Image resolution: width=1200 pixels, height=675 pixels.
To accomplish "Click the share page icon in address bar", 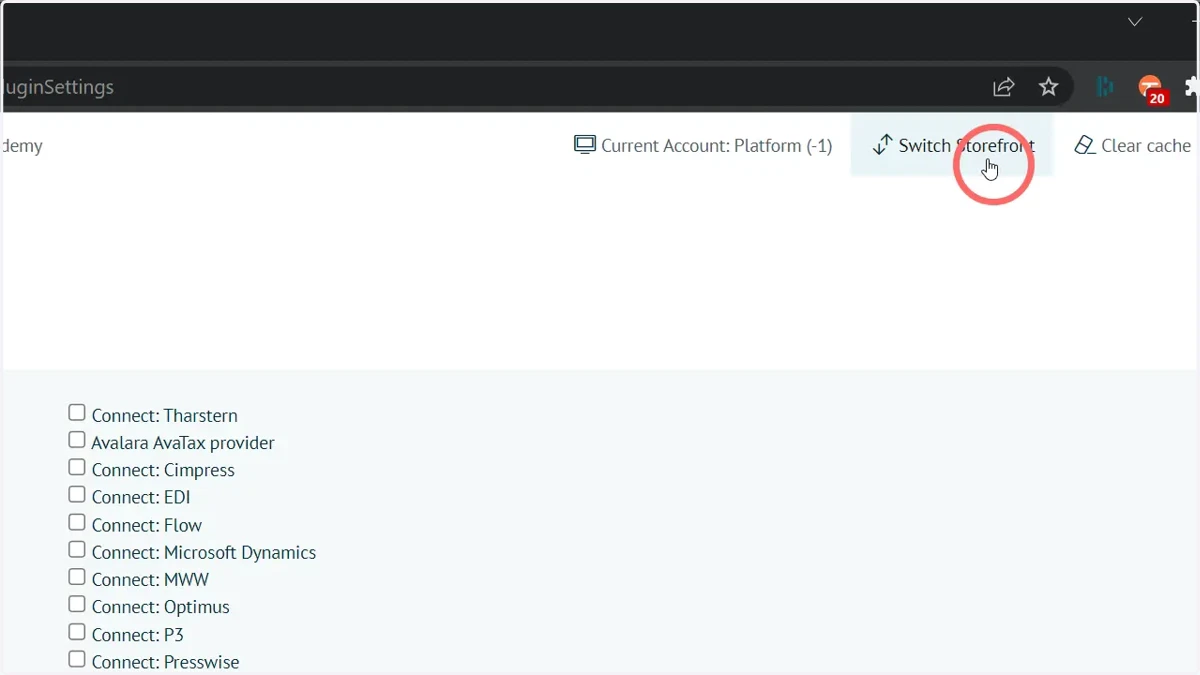I will click(1003, 87).
